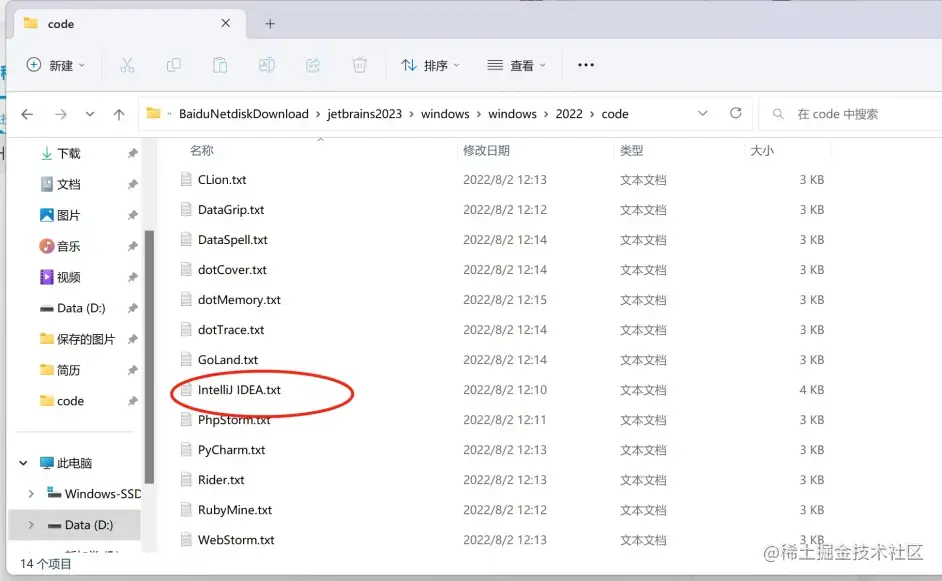Click the folder icon in address bar
This screenshot has height=581, width=942.
154,113
